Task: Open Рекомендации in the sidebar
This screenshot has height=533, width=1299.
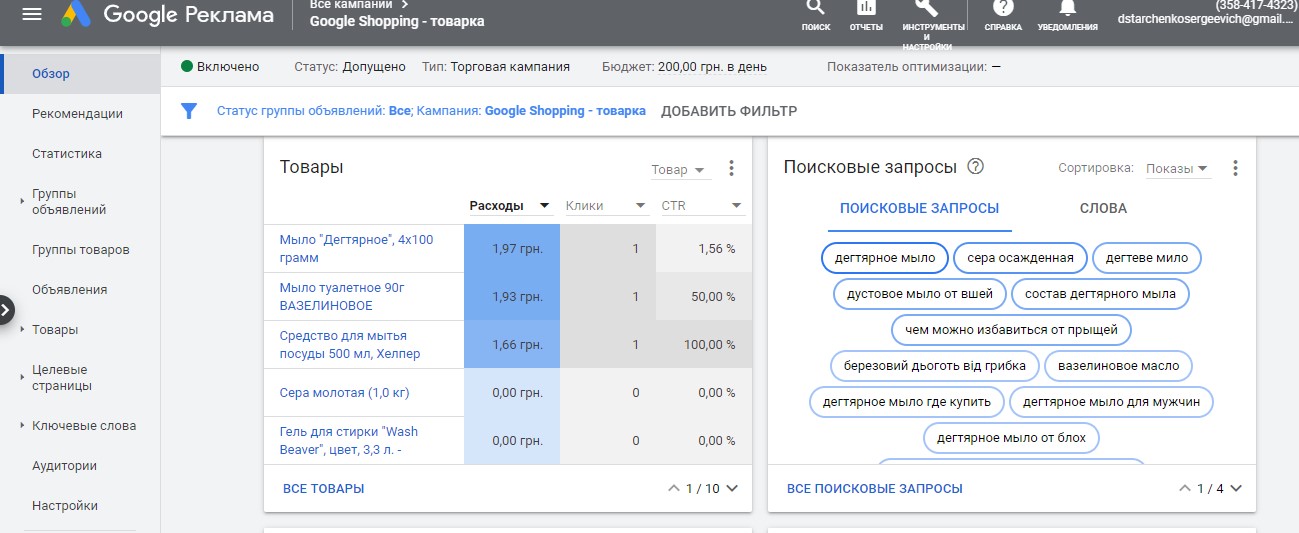Action: [x=80, y=114]
